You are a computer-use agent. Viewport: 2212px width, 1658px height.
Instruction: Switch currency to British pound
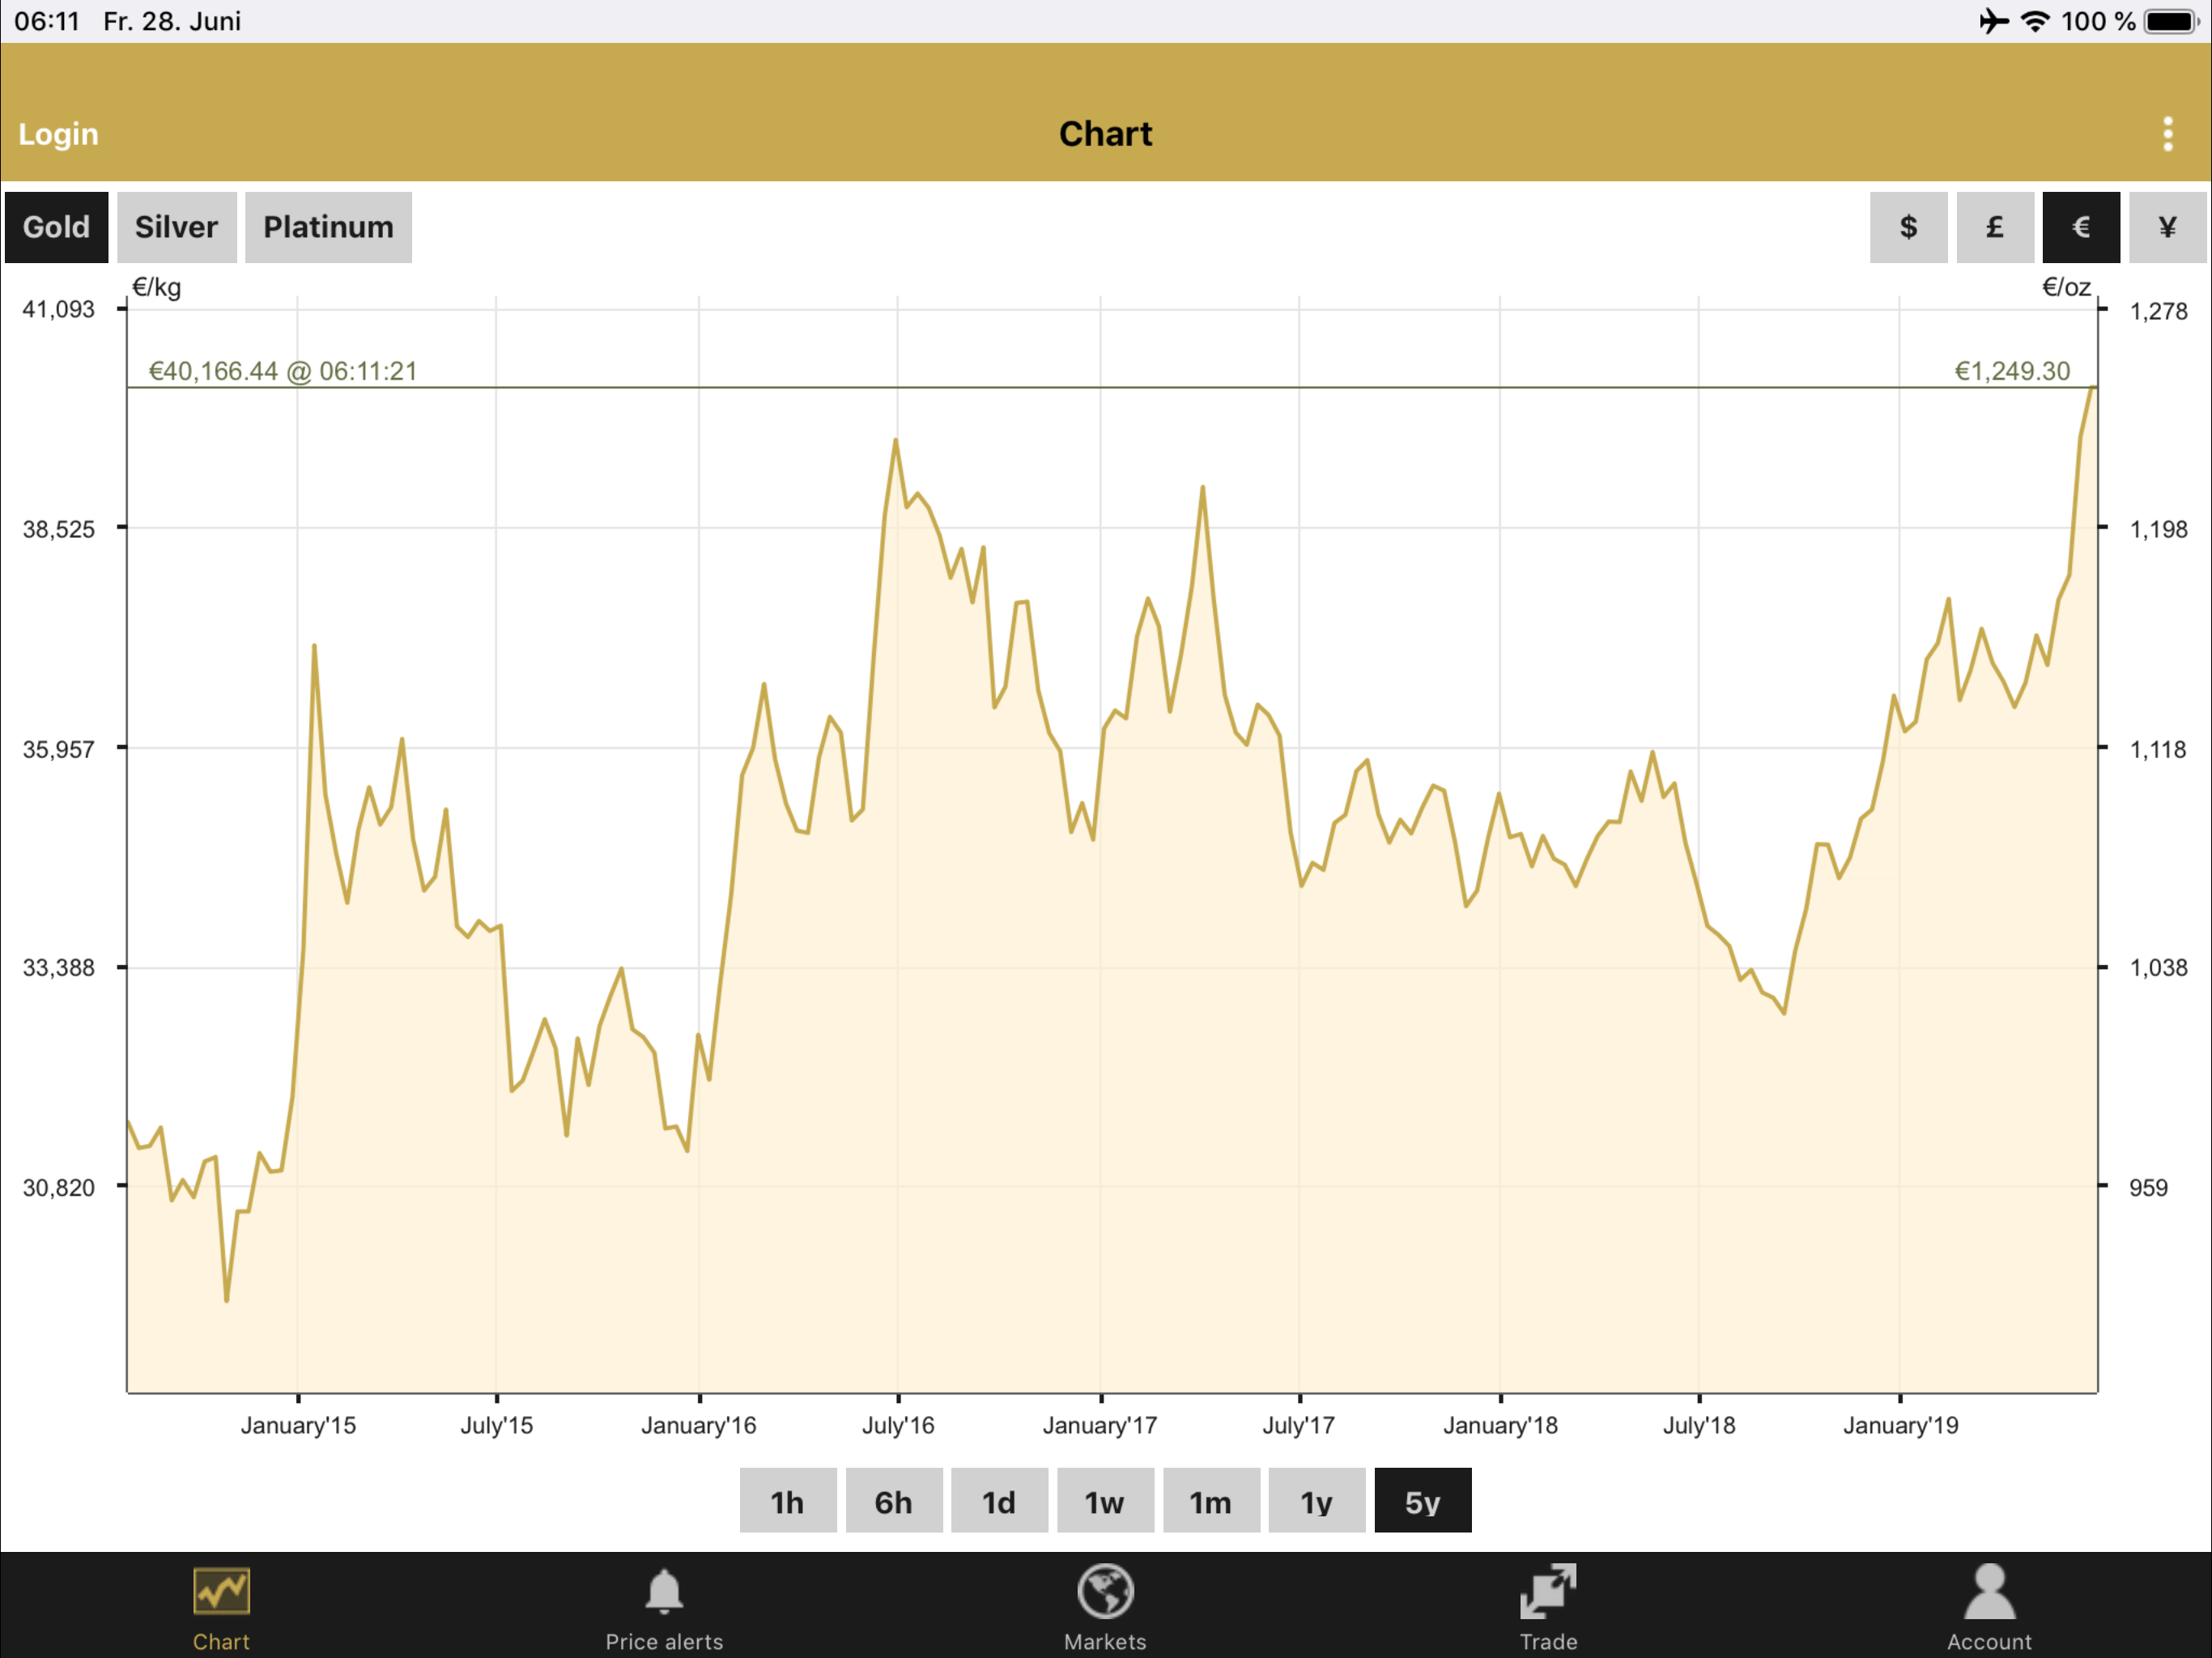coord(1994,227)
